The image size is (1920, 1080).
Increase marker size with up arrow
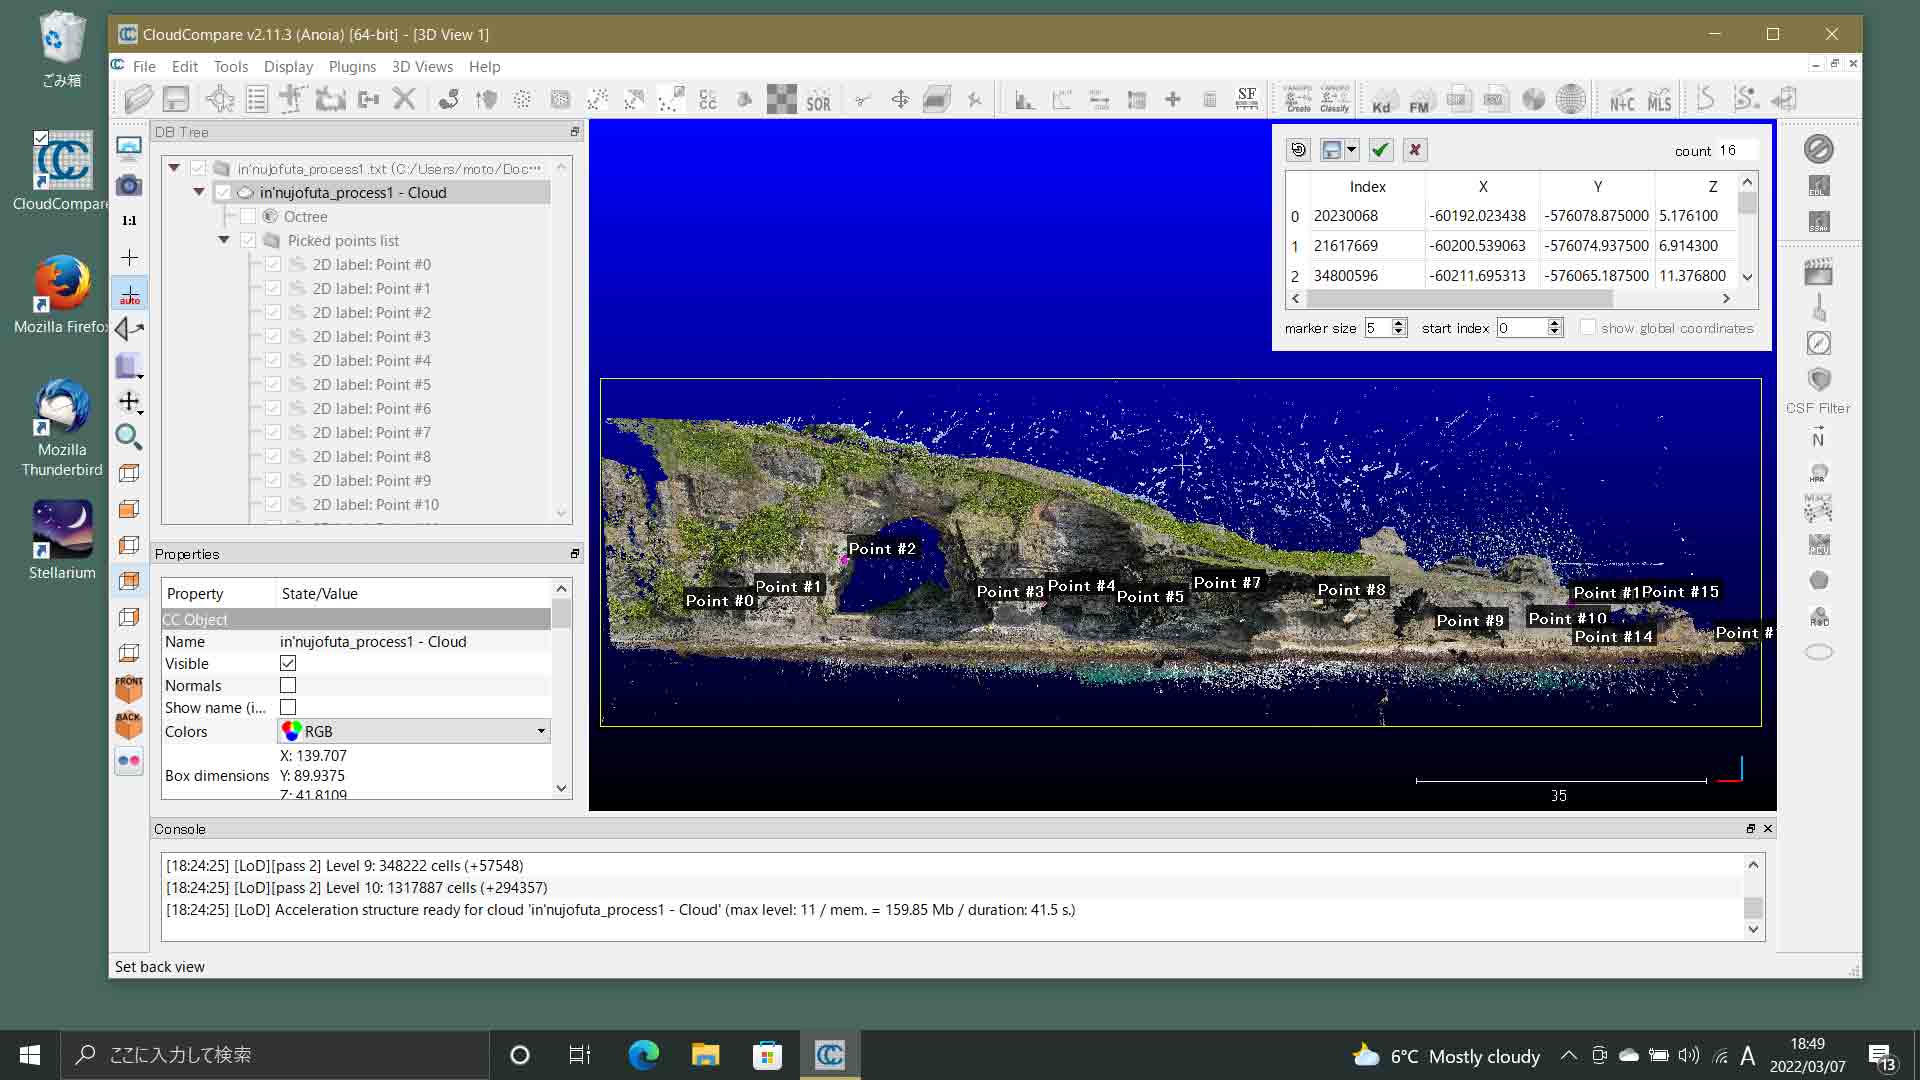1399,323
